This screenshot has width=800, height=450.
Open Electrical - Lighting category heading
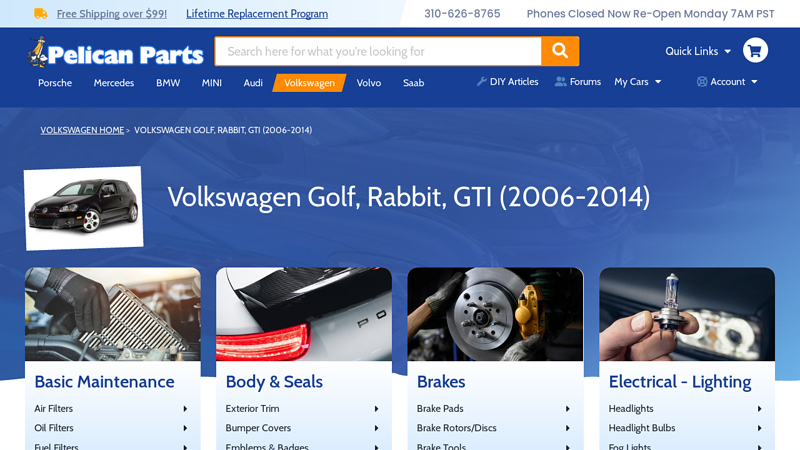(680, 382)
